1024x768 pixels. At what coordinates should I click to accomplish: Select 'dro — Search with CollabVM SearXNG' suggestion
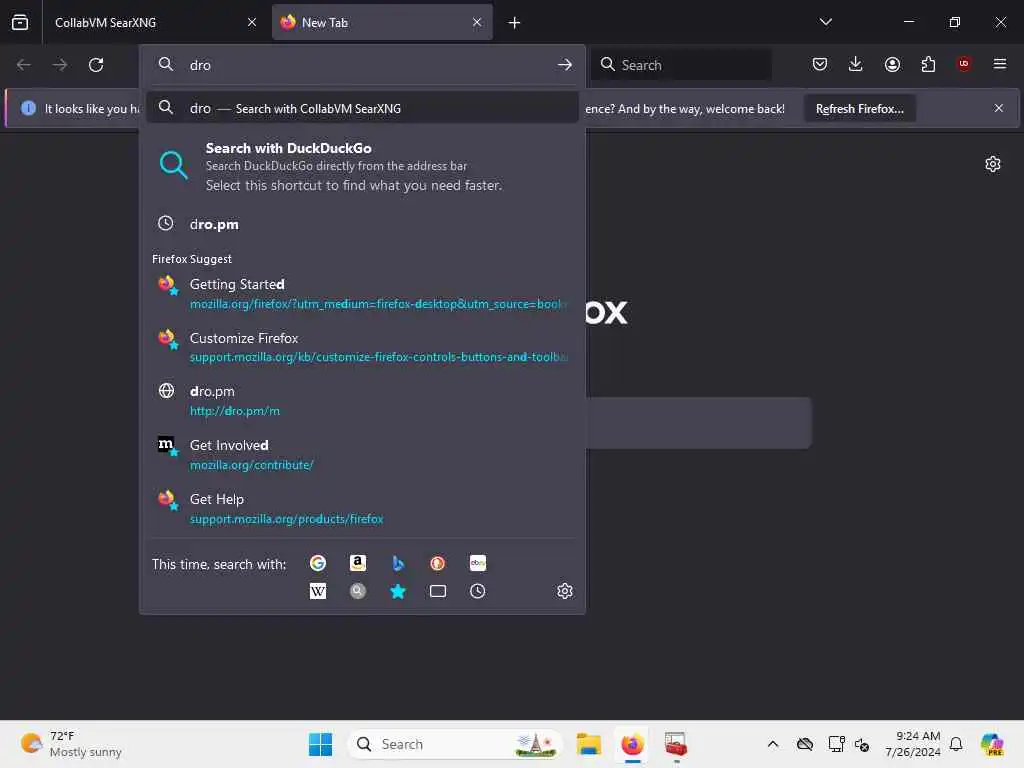pos(362,108)
